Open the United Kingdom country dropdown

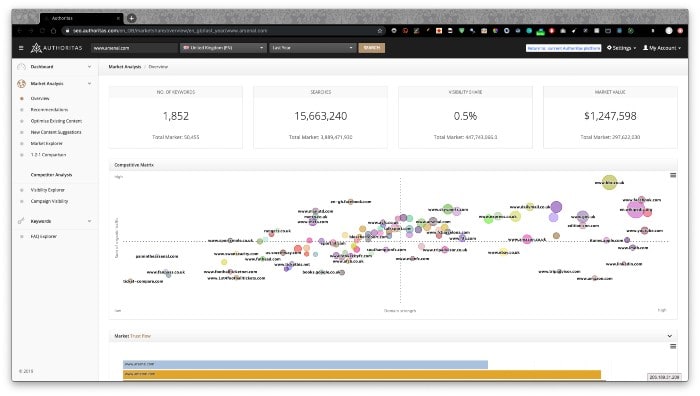click(223, 48)
